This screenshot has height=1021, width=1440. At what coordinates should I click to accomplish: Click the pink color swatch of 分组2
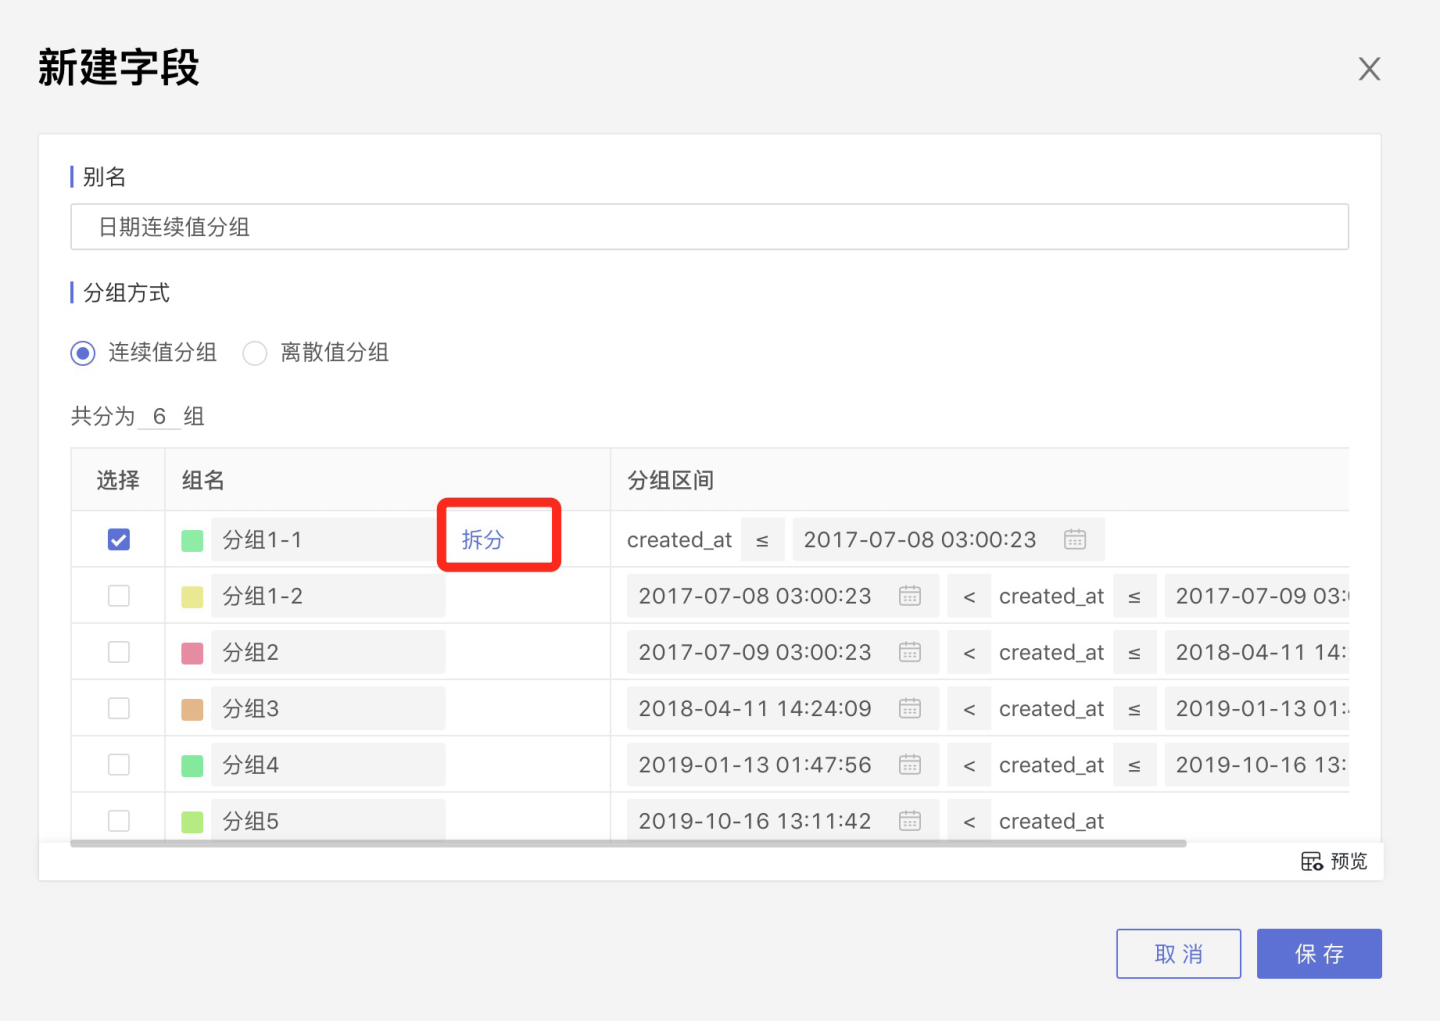[x=192, y=653]
